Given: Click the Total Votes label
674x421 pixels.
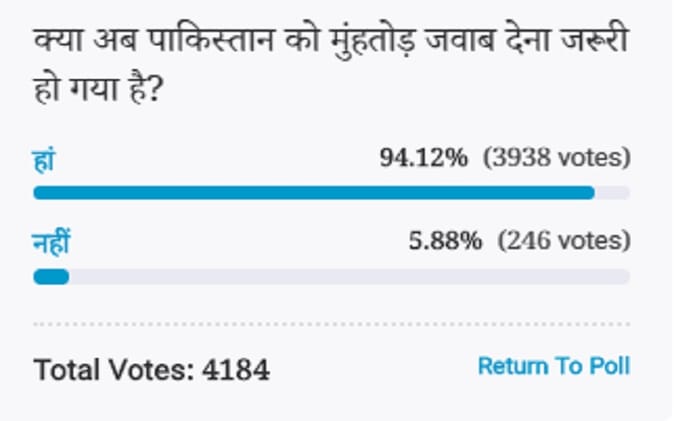Looking at the screenshot, I should pos(114,370).
